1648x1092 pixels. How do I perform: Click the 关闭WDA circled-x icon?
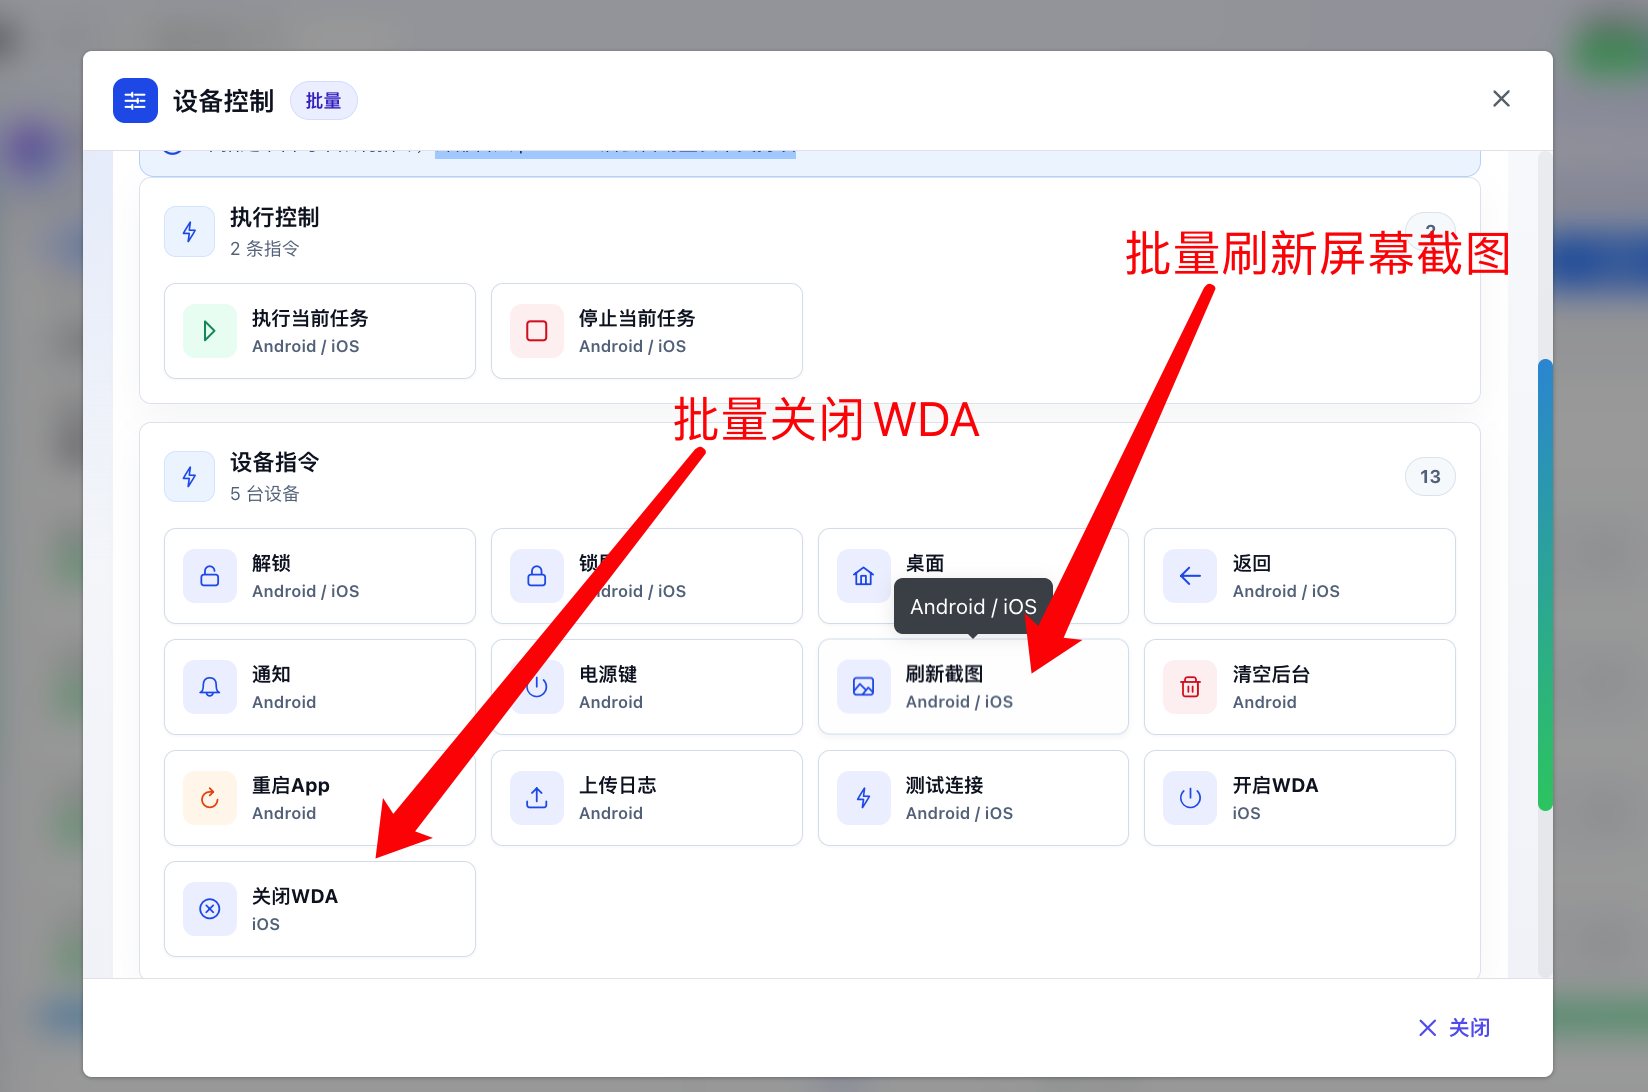tap(210, 909)
